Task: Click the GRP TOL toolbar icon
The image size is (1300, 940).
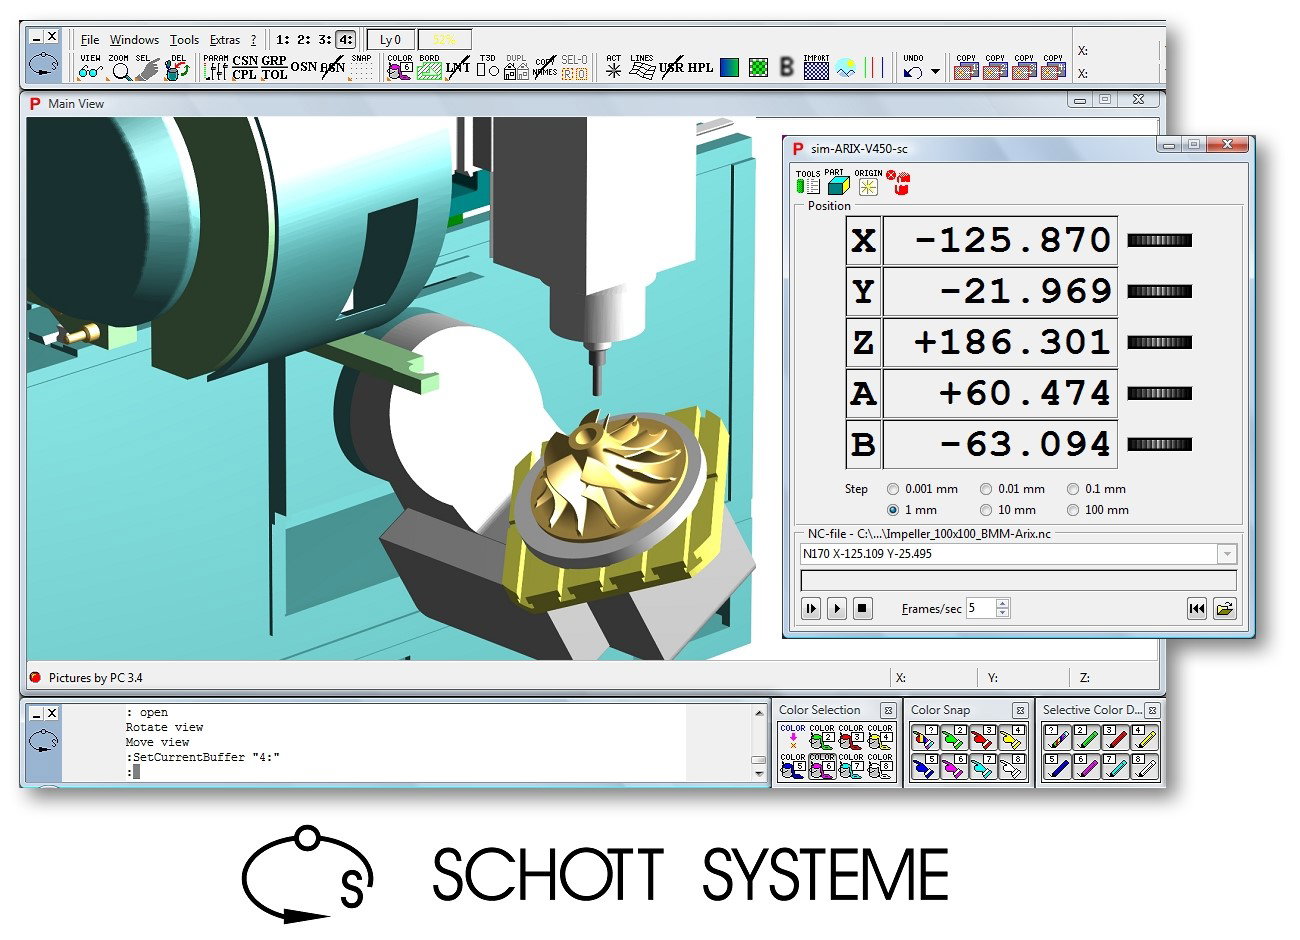Action: tap(274, 68)
